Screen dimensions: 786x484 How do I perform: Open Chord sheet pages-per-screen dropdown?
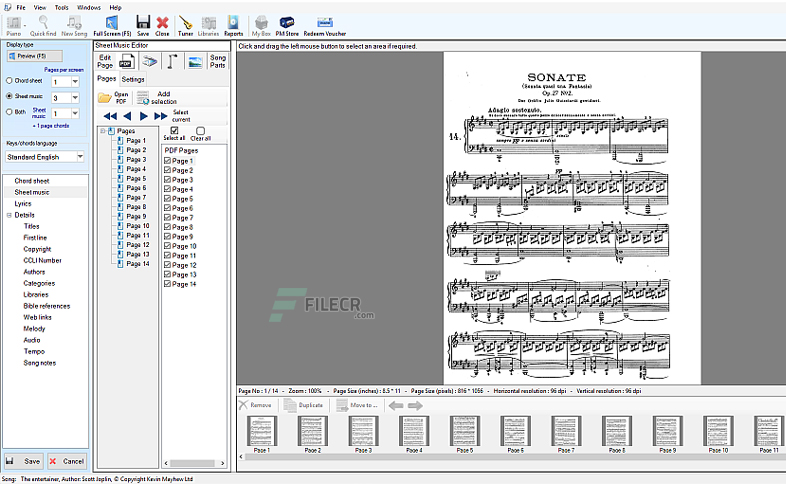(75, 82)
